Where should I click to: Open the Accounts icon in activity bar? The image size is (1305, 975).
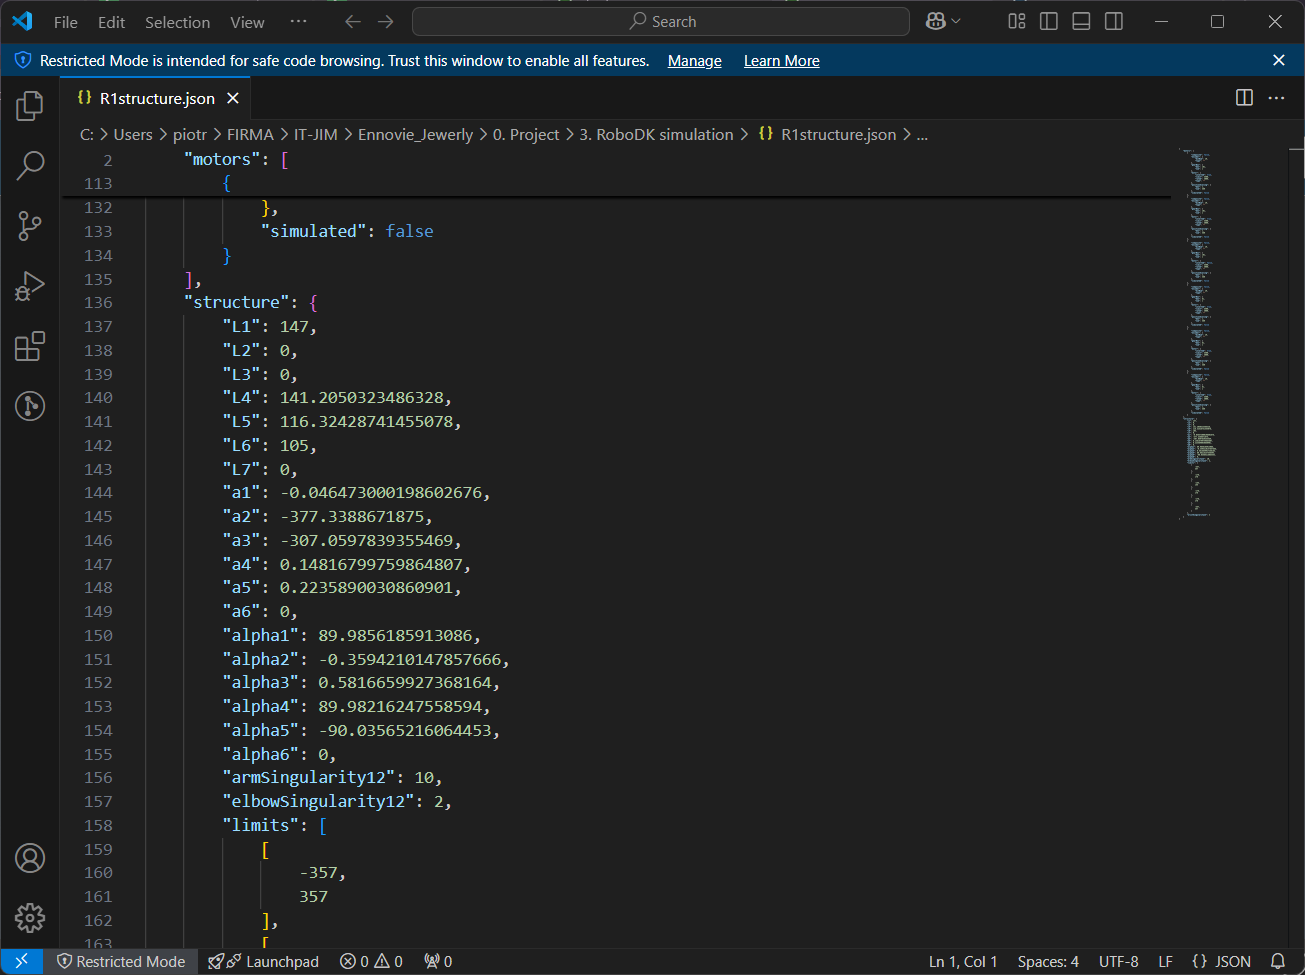pos(30,858)
